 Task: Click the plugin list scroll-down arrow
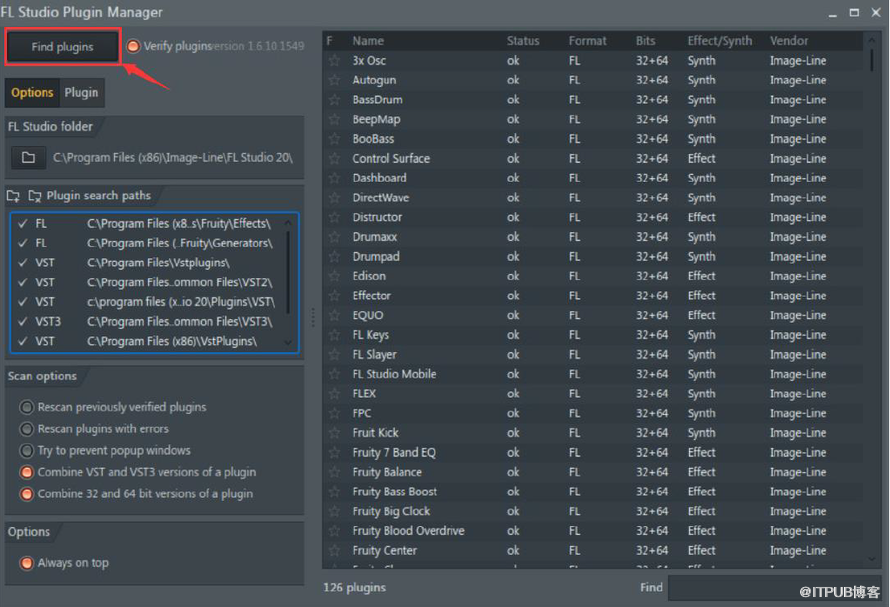pyautogui.click(x=871, y=559)
